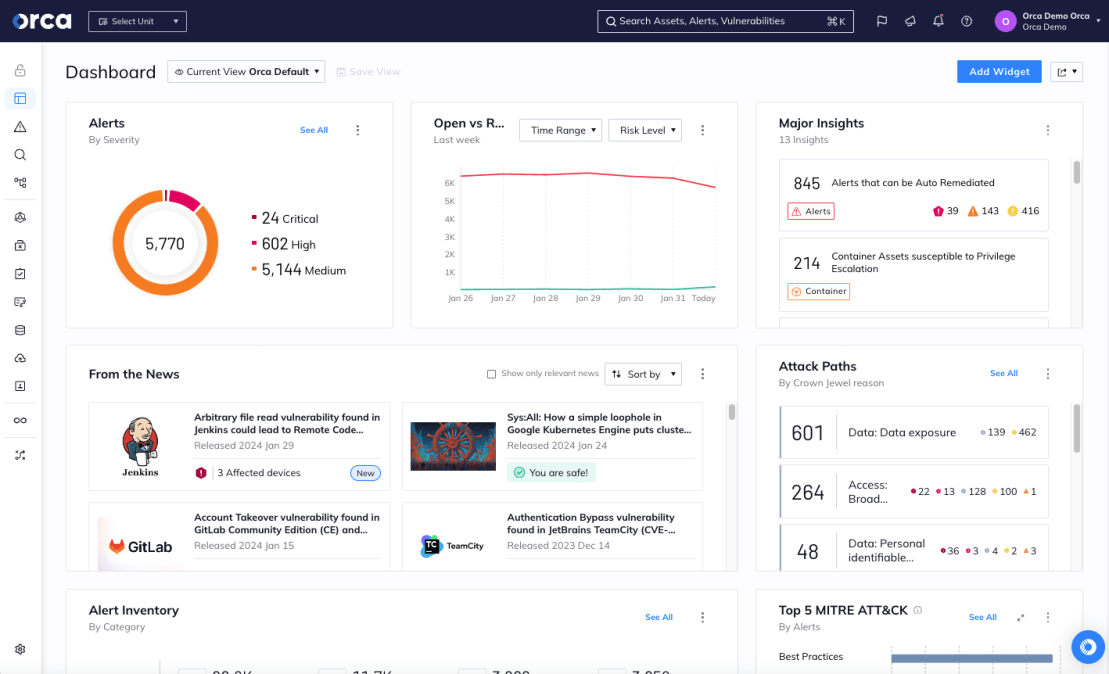Open settings gear at sidebar bottom
Screen dimensions: 1109x674
pos(20,649)
